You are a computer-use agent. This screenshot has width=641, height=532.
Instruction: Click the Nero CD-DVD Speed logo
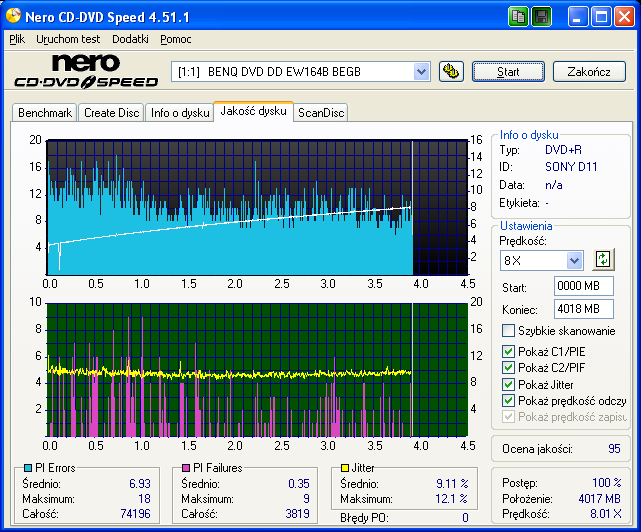[x=86, y=72]
